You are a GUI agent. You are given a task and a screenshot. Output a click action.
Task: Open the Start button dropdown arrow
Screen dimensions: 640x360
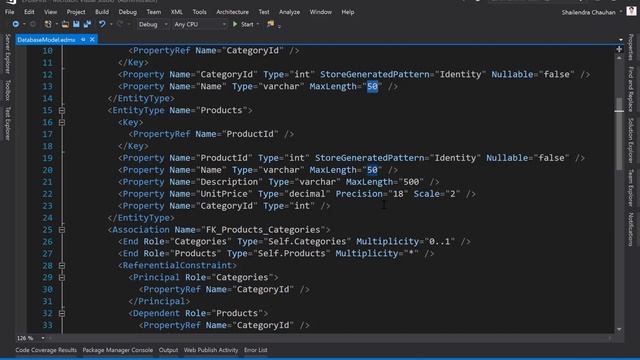[x=258, y=24]
